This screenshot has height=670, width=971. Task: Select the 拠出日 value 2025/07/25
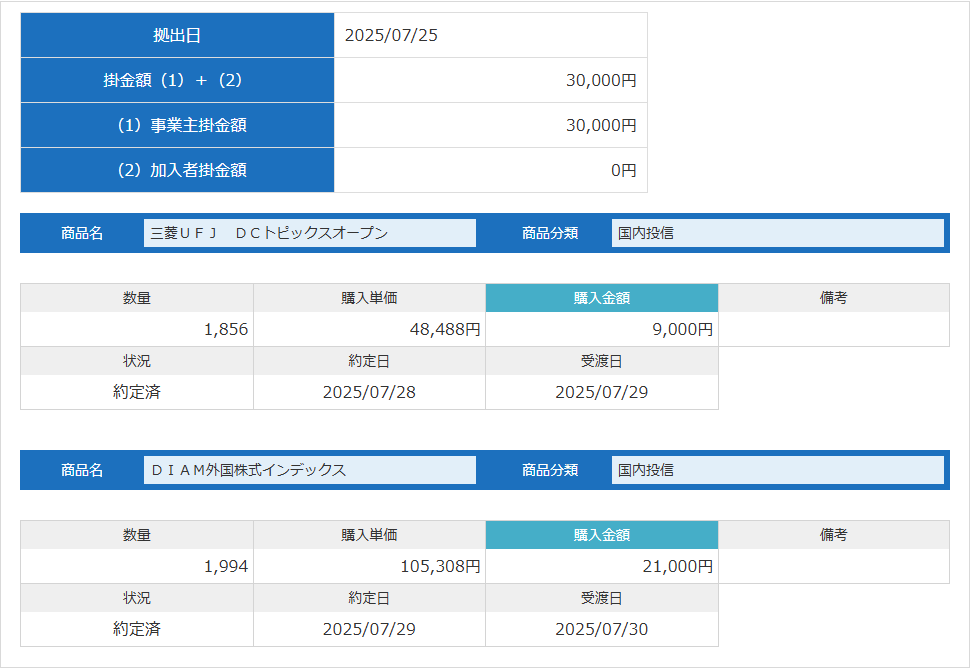coord(391,35)
